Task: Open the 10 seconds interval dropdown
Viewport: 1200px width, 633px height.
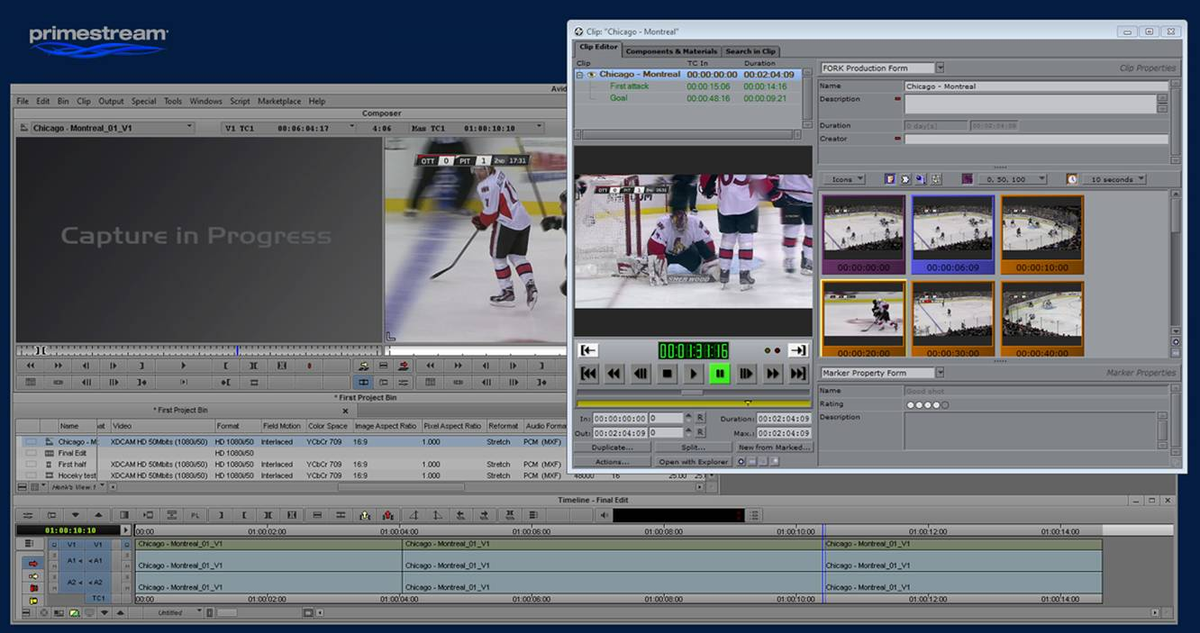Action: (x=1139, y=179)
